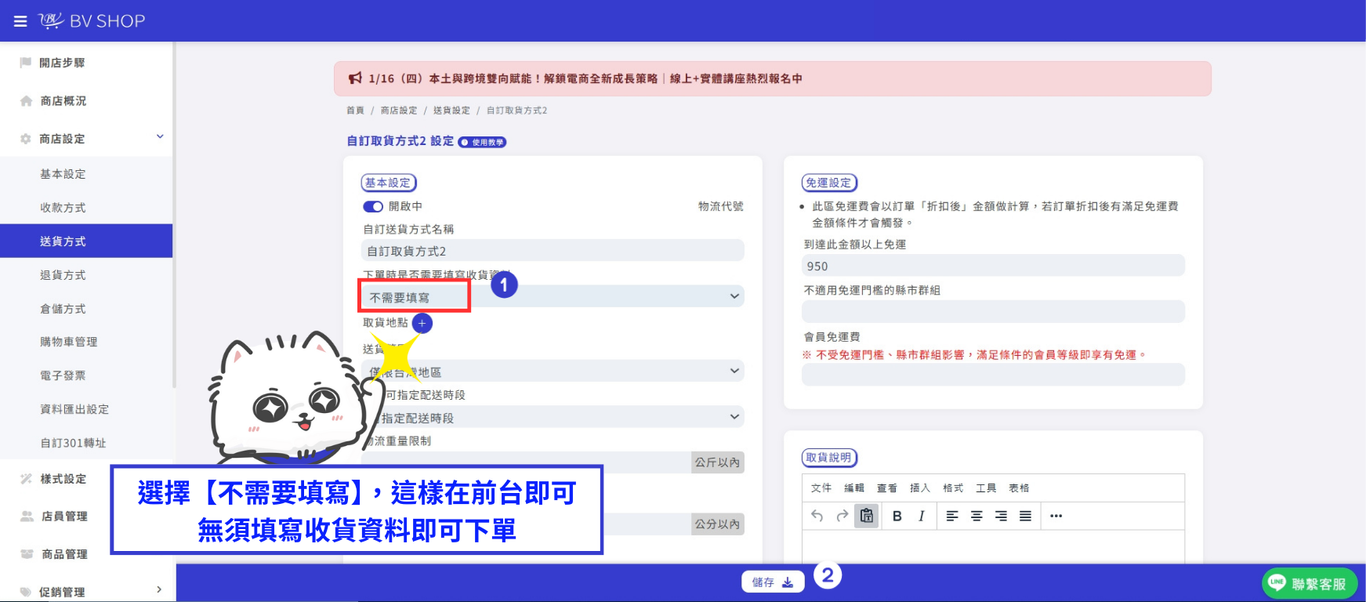Click the megaphone announcement icon
Screen dimensions: 1366x602
355,78
